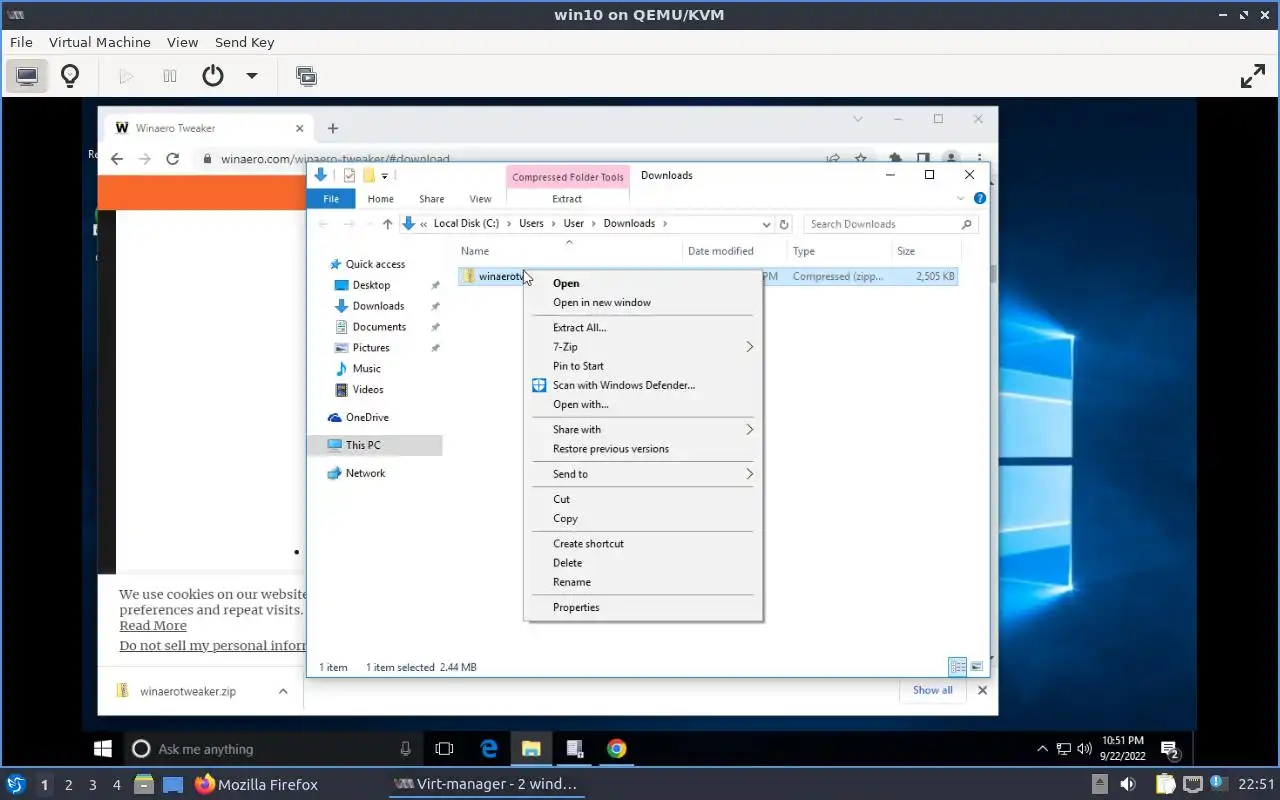This screenshot has height=800, width=1280.
Task: Go up one folder level in Explorer
Action: point(388,224)
